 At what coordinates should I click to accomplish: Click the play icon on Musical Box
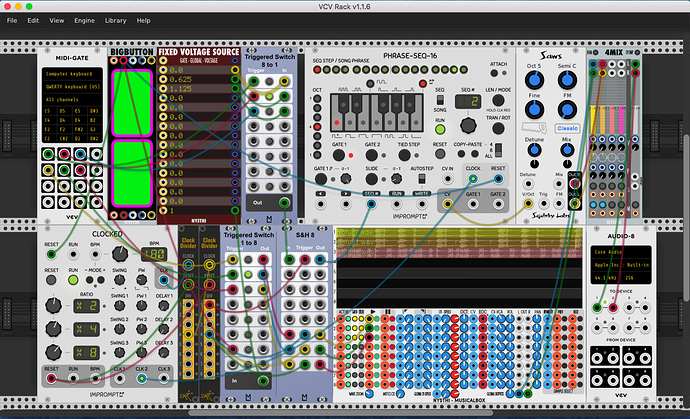pos(373,312)
